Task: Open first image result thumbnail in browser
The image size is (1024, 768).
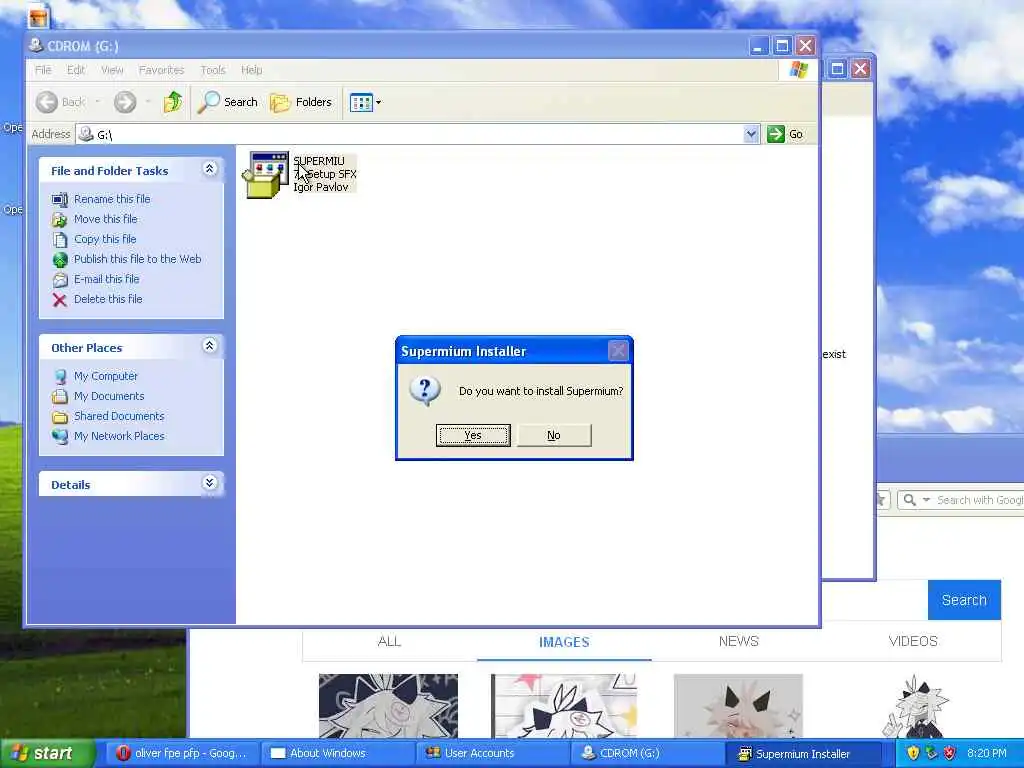Action: click(389, 706)
